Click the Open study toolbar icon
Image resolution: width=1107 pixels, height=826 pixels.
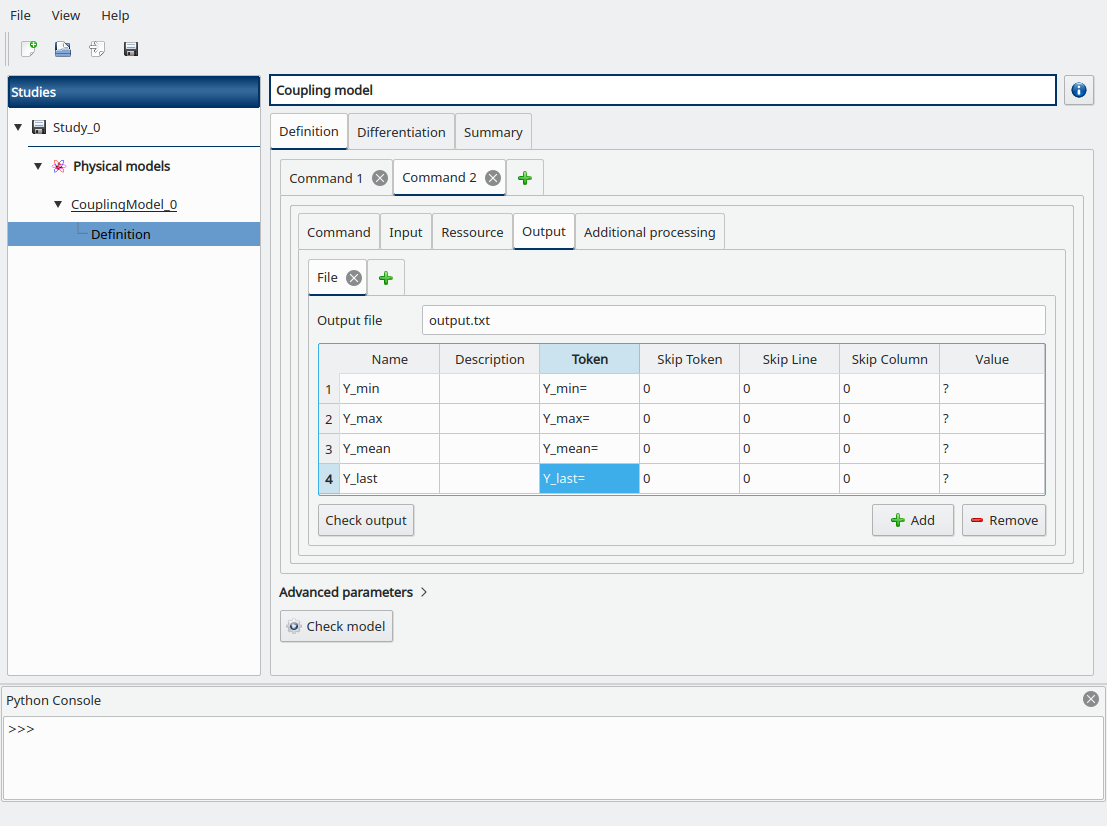[x=63, y=49]
